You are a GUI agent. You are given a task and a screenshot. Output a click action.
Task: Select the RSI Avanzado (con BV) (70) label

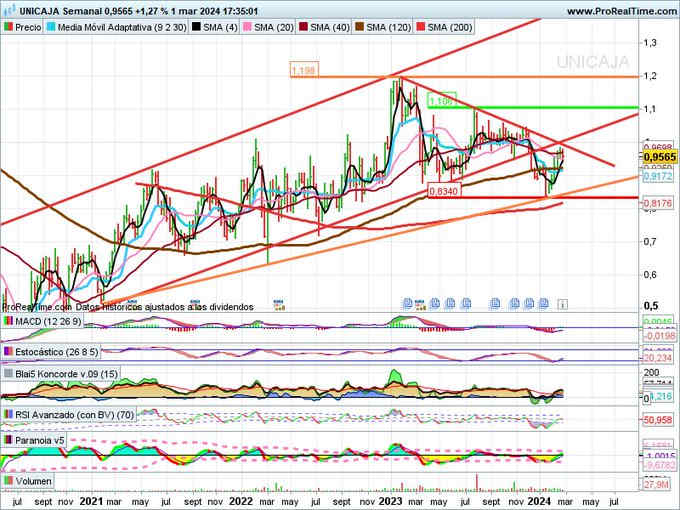click(x=75, y=415)
